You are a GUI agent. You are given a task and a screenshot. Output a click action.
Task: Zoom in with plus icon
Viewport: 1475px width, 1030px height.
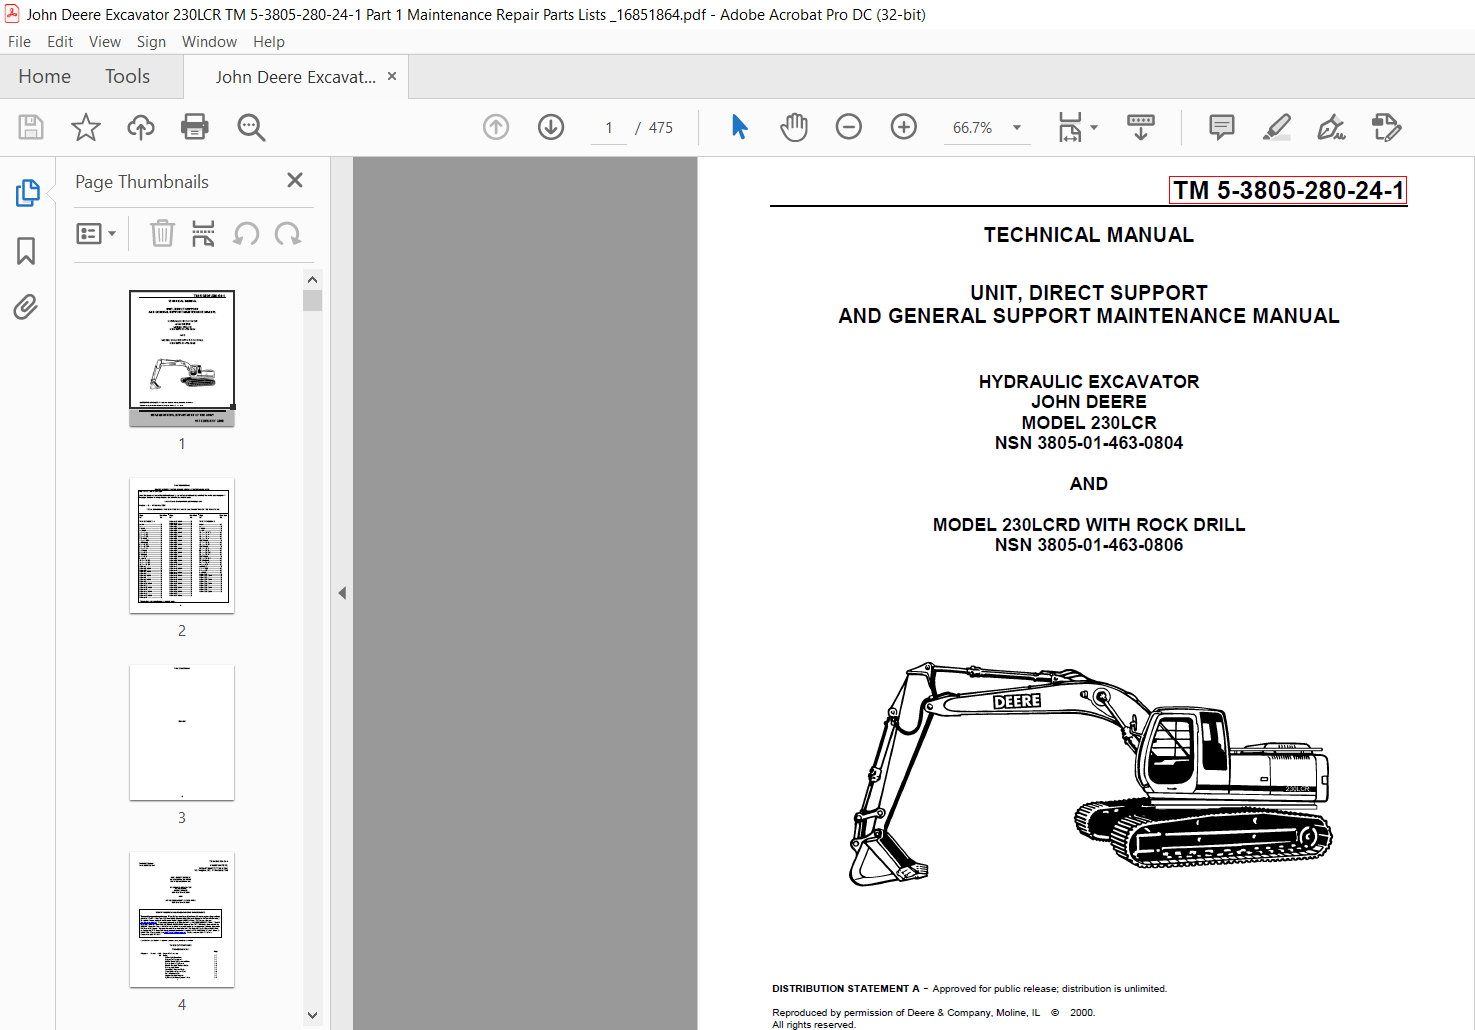pos(904,127)
